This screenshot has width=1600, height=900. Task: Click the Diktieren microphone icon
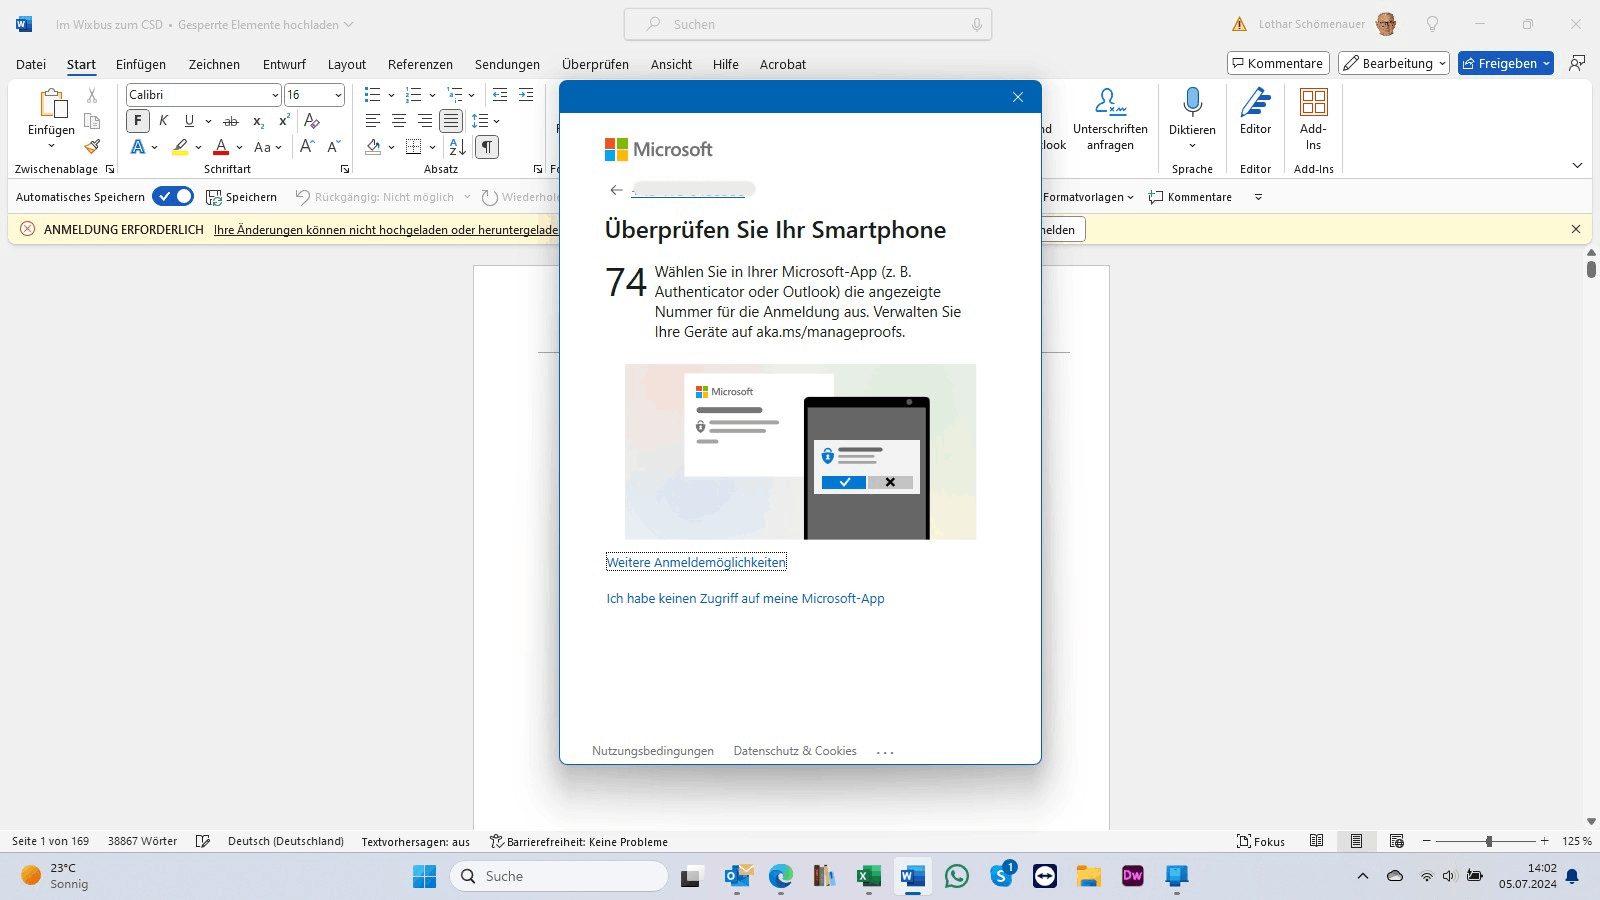1192,102
